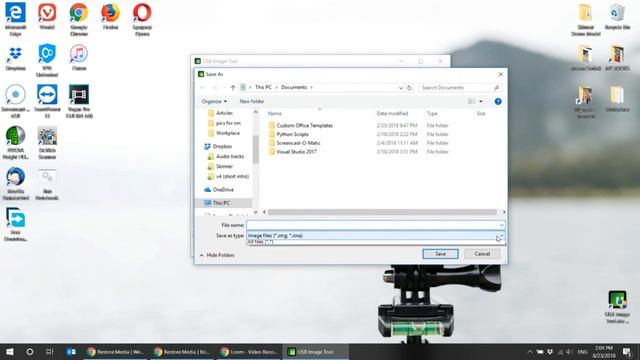Open the Vivaldi browser shortcut

47,16
